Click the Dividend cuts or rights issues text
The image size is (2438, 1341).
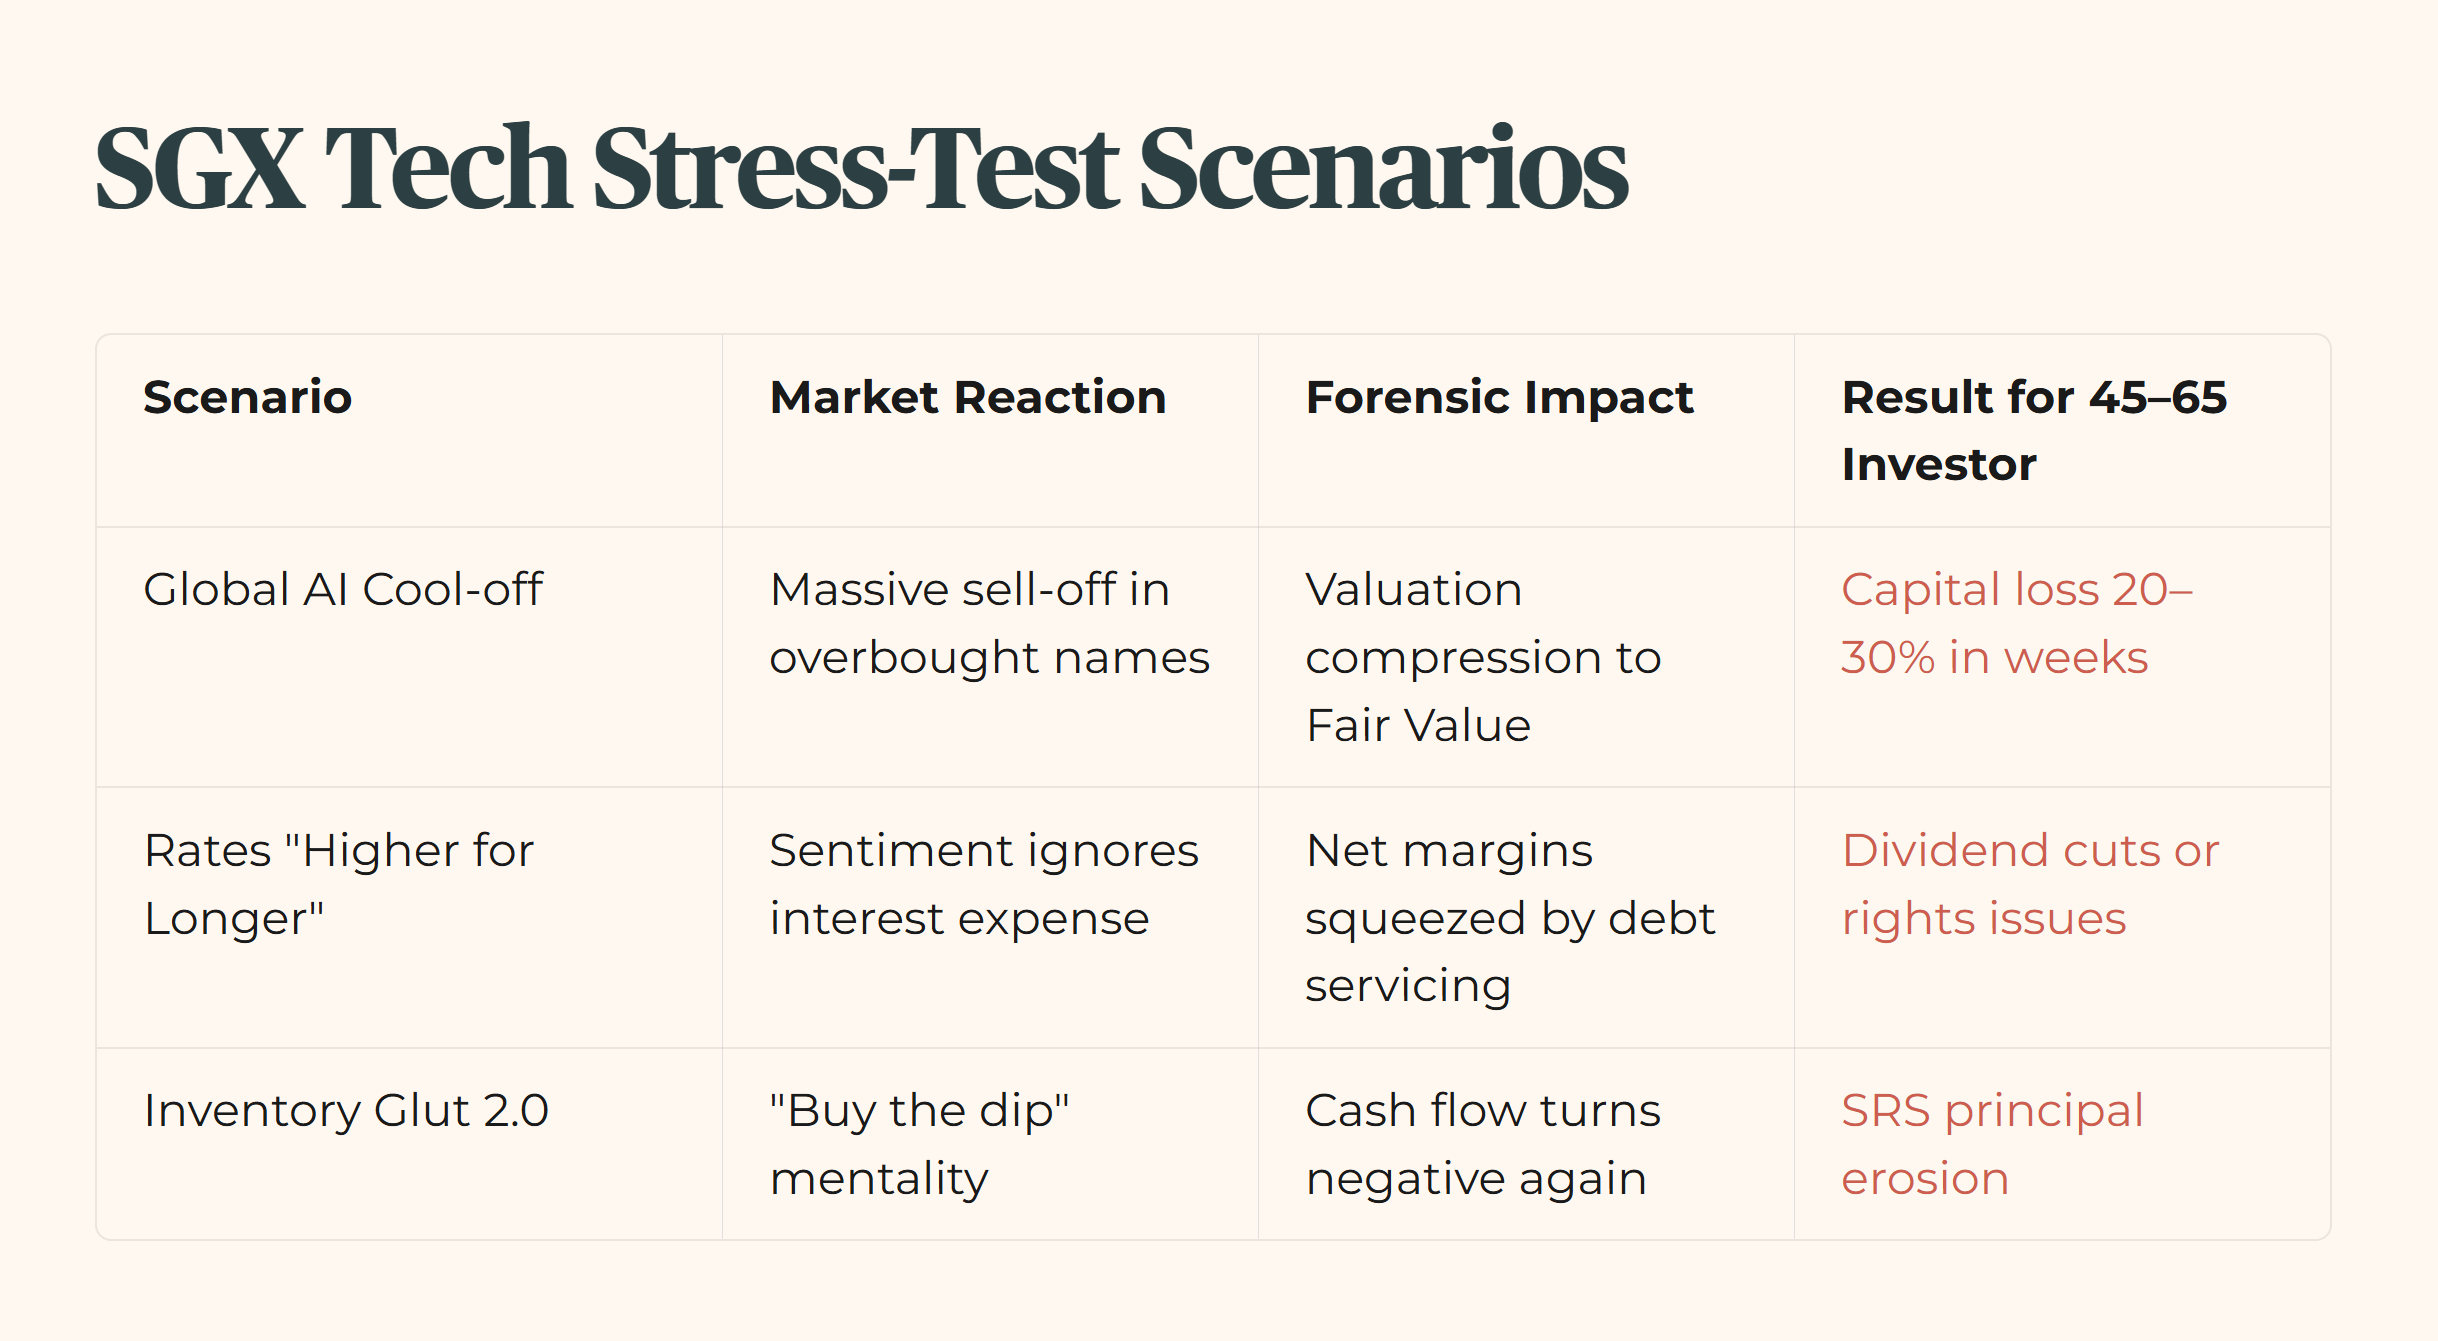coord(2030,884)
